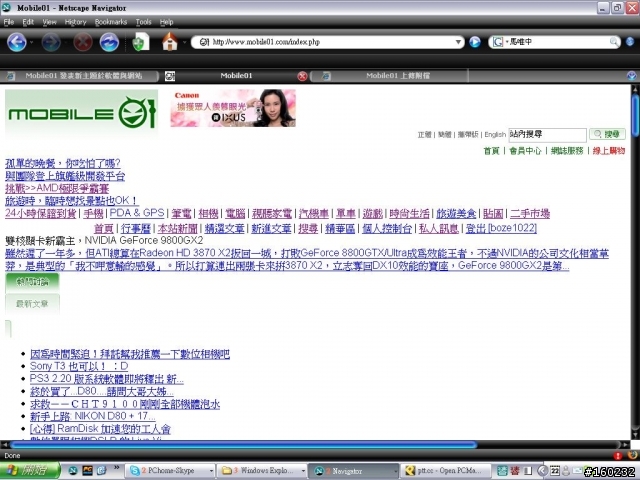Close the Mobile01 tab with red X
This screenshot has height=480, width=640.
click(x=302, y=76)
